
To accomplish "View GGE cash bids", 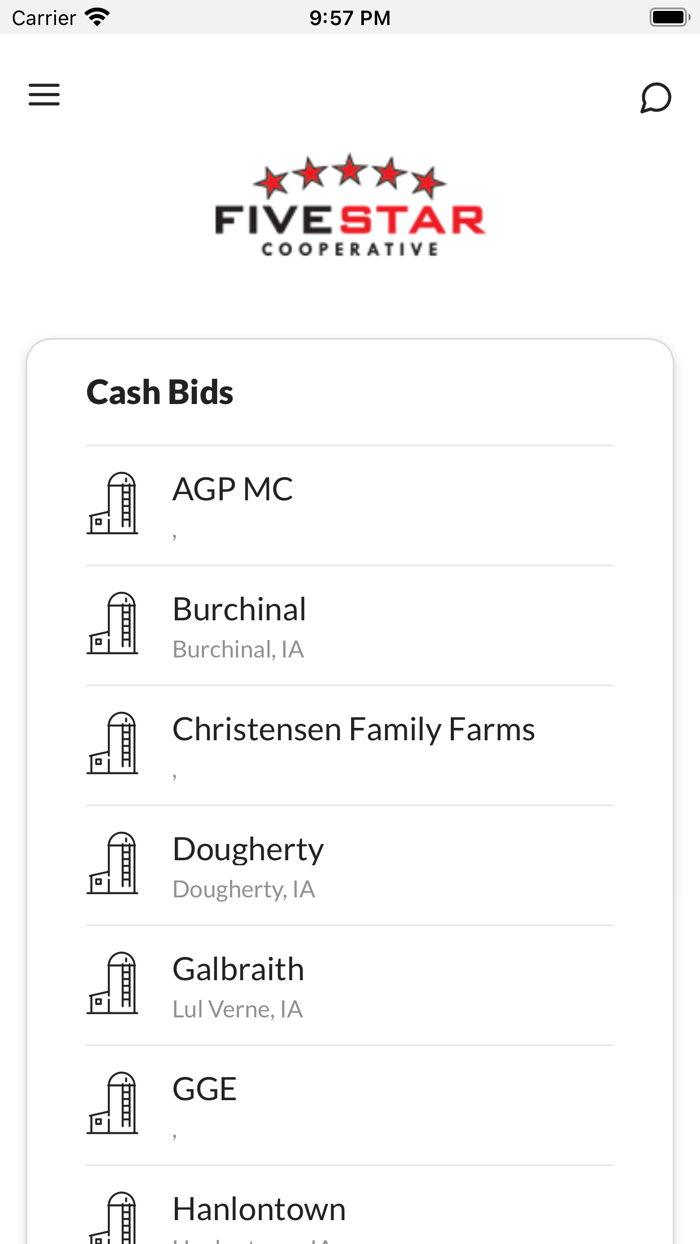I will coord(205,1089).
